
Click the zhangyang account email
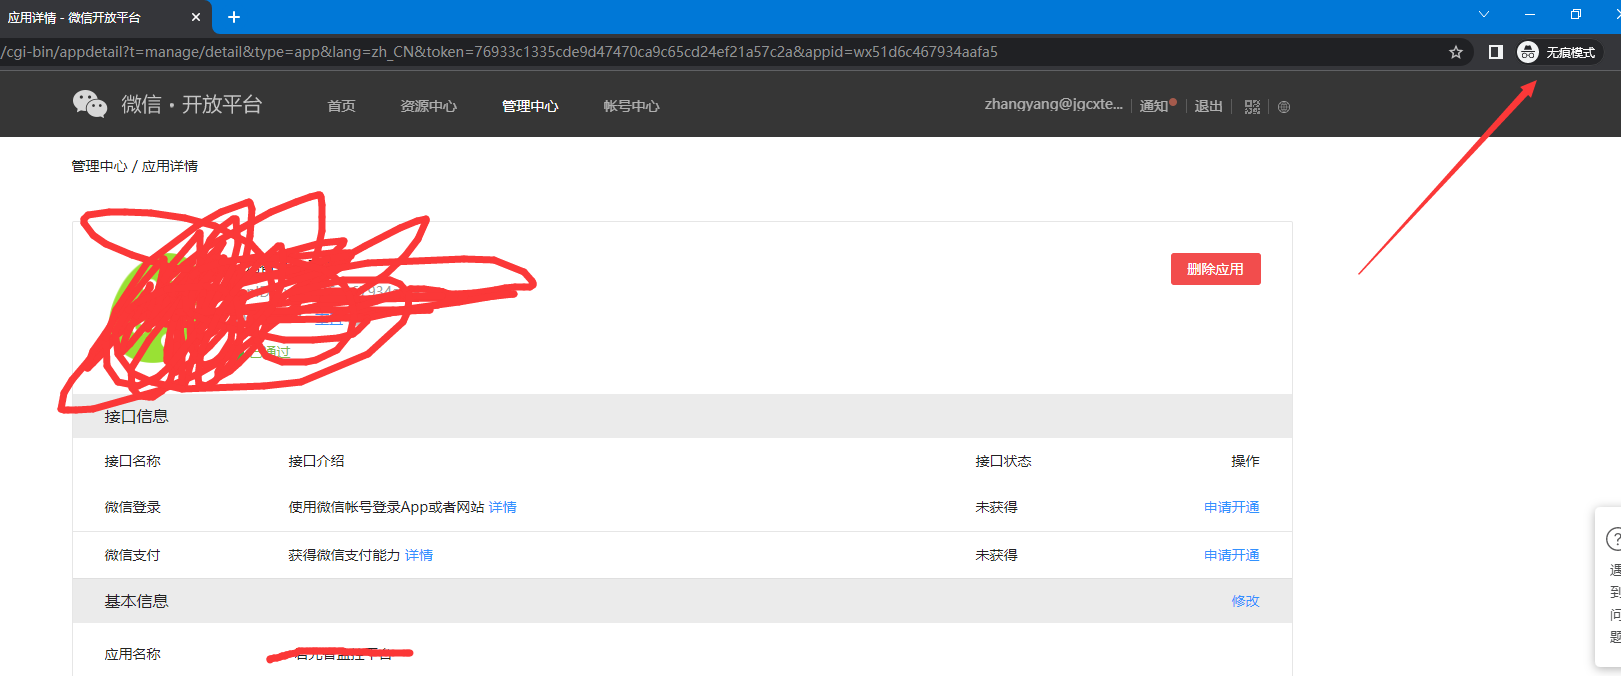[x=1053, y=104]
